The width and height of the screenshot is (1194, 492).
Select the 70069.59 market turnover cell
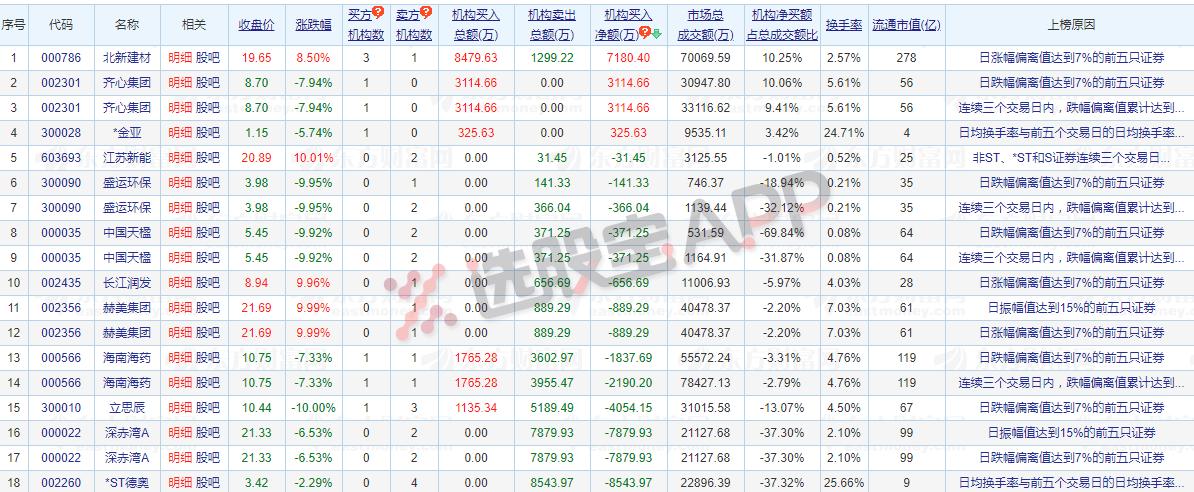pos(705,58)
